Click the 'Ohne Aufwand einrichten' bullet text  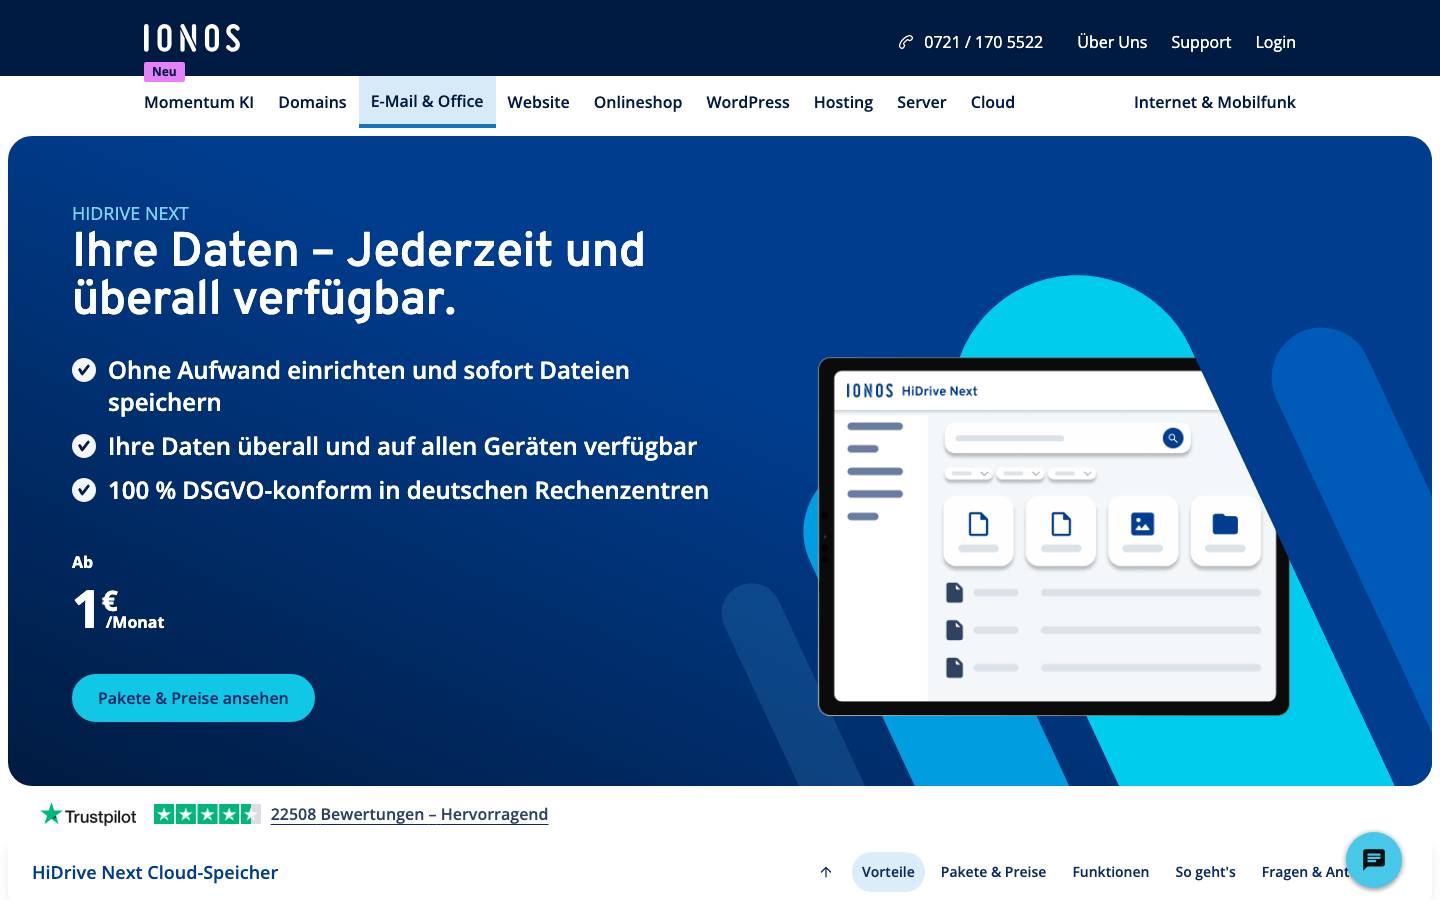pos(369,386)
